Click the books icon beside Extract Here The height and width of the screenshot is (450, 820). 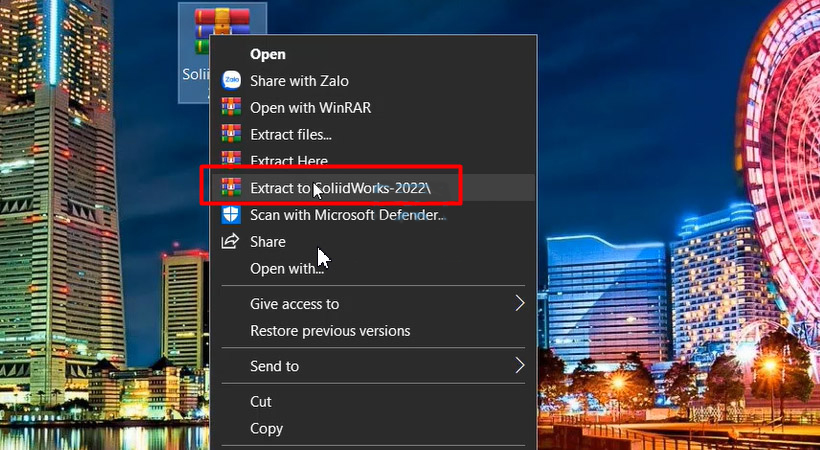(231, 159)
